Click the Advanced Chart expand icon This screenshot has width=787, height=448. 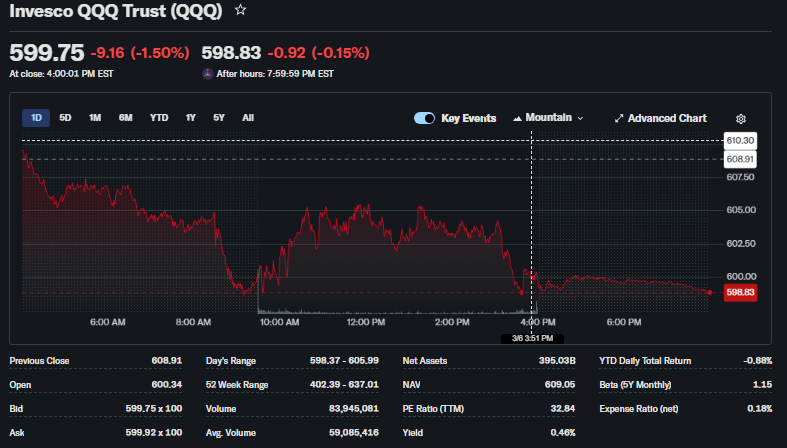(x=619, y=118)
